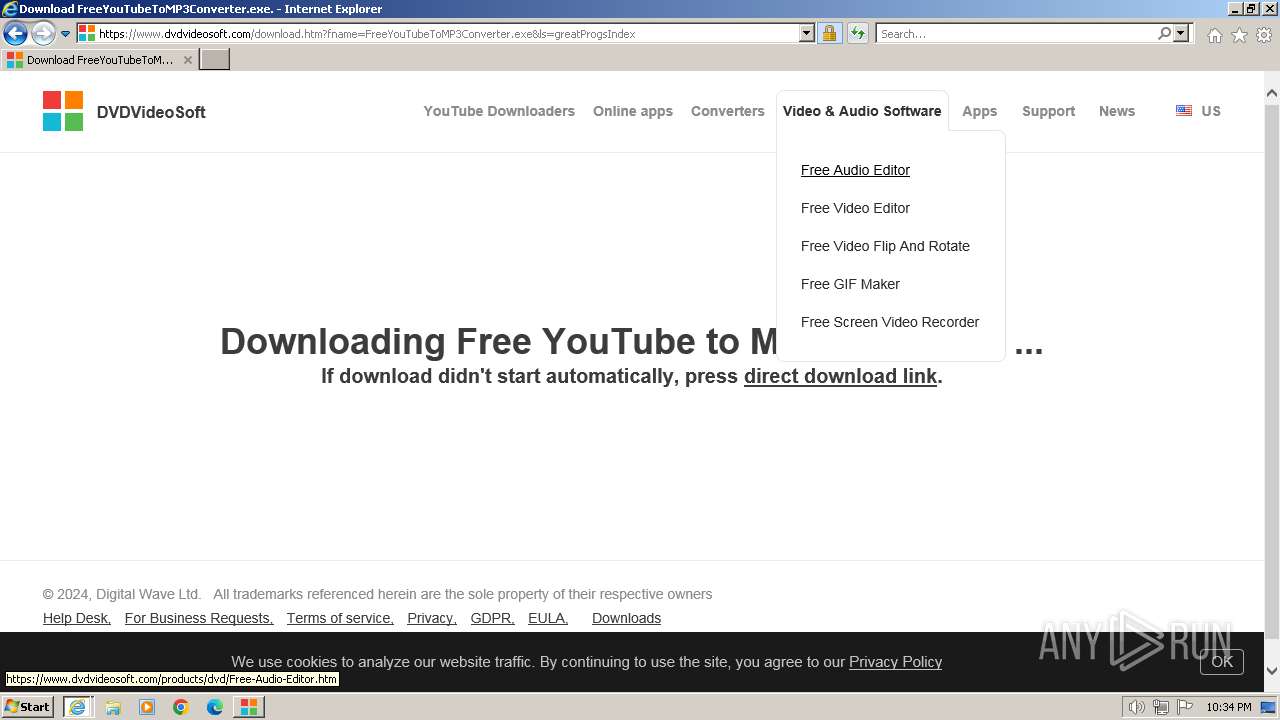The width and height of the screenshot is (1280, 720).
Task: Click the DVDVideoSoft brand name
Action: click(x=151, y=112)
